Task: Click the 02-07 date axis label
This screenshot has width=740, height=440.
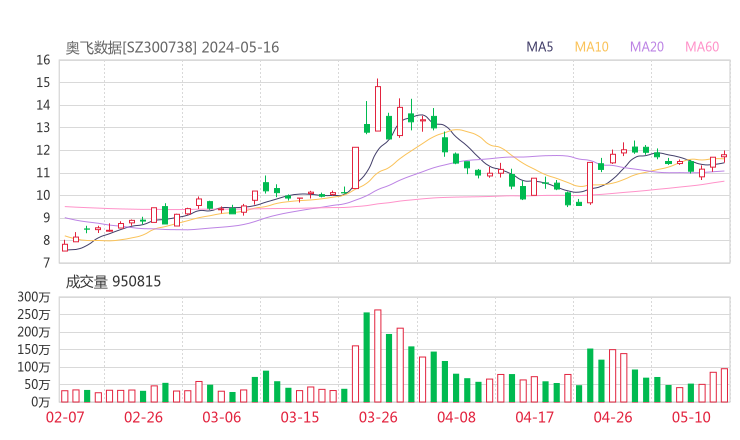Action: (x=65, y=417)
